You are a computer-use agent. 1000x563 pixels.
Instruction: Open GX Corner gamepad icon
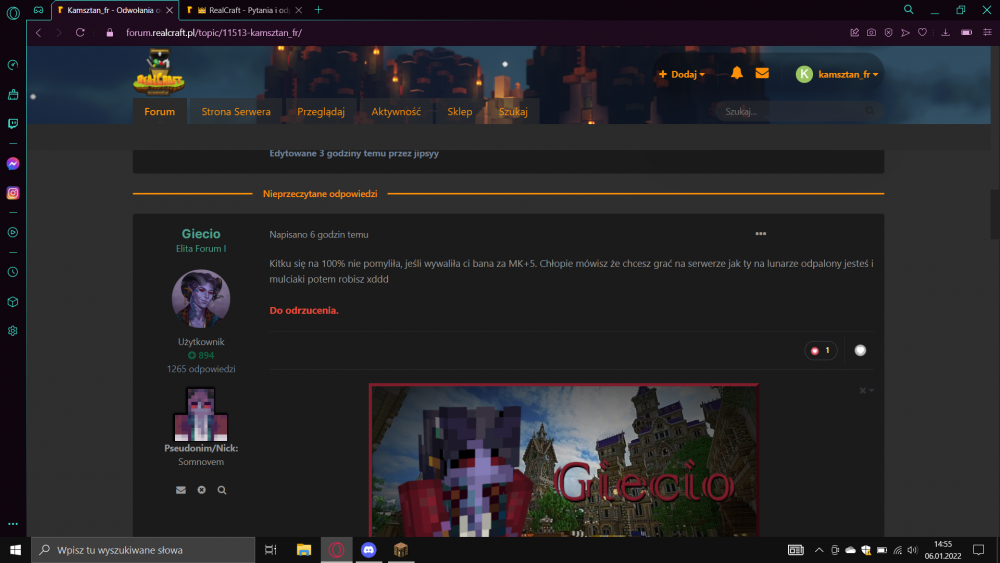click(x=38, y=10)
